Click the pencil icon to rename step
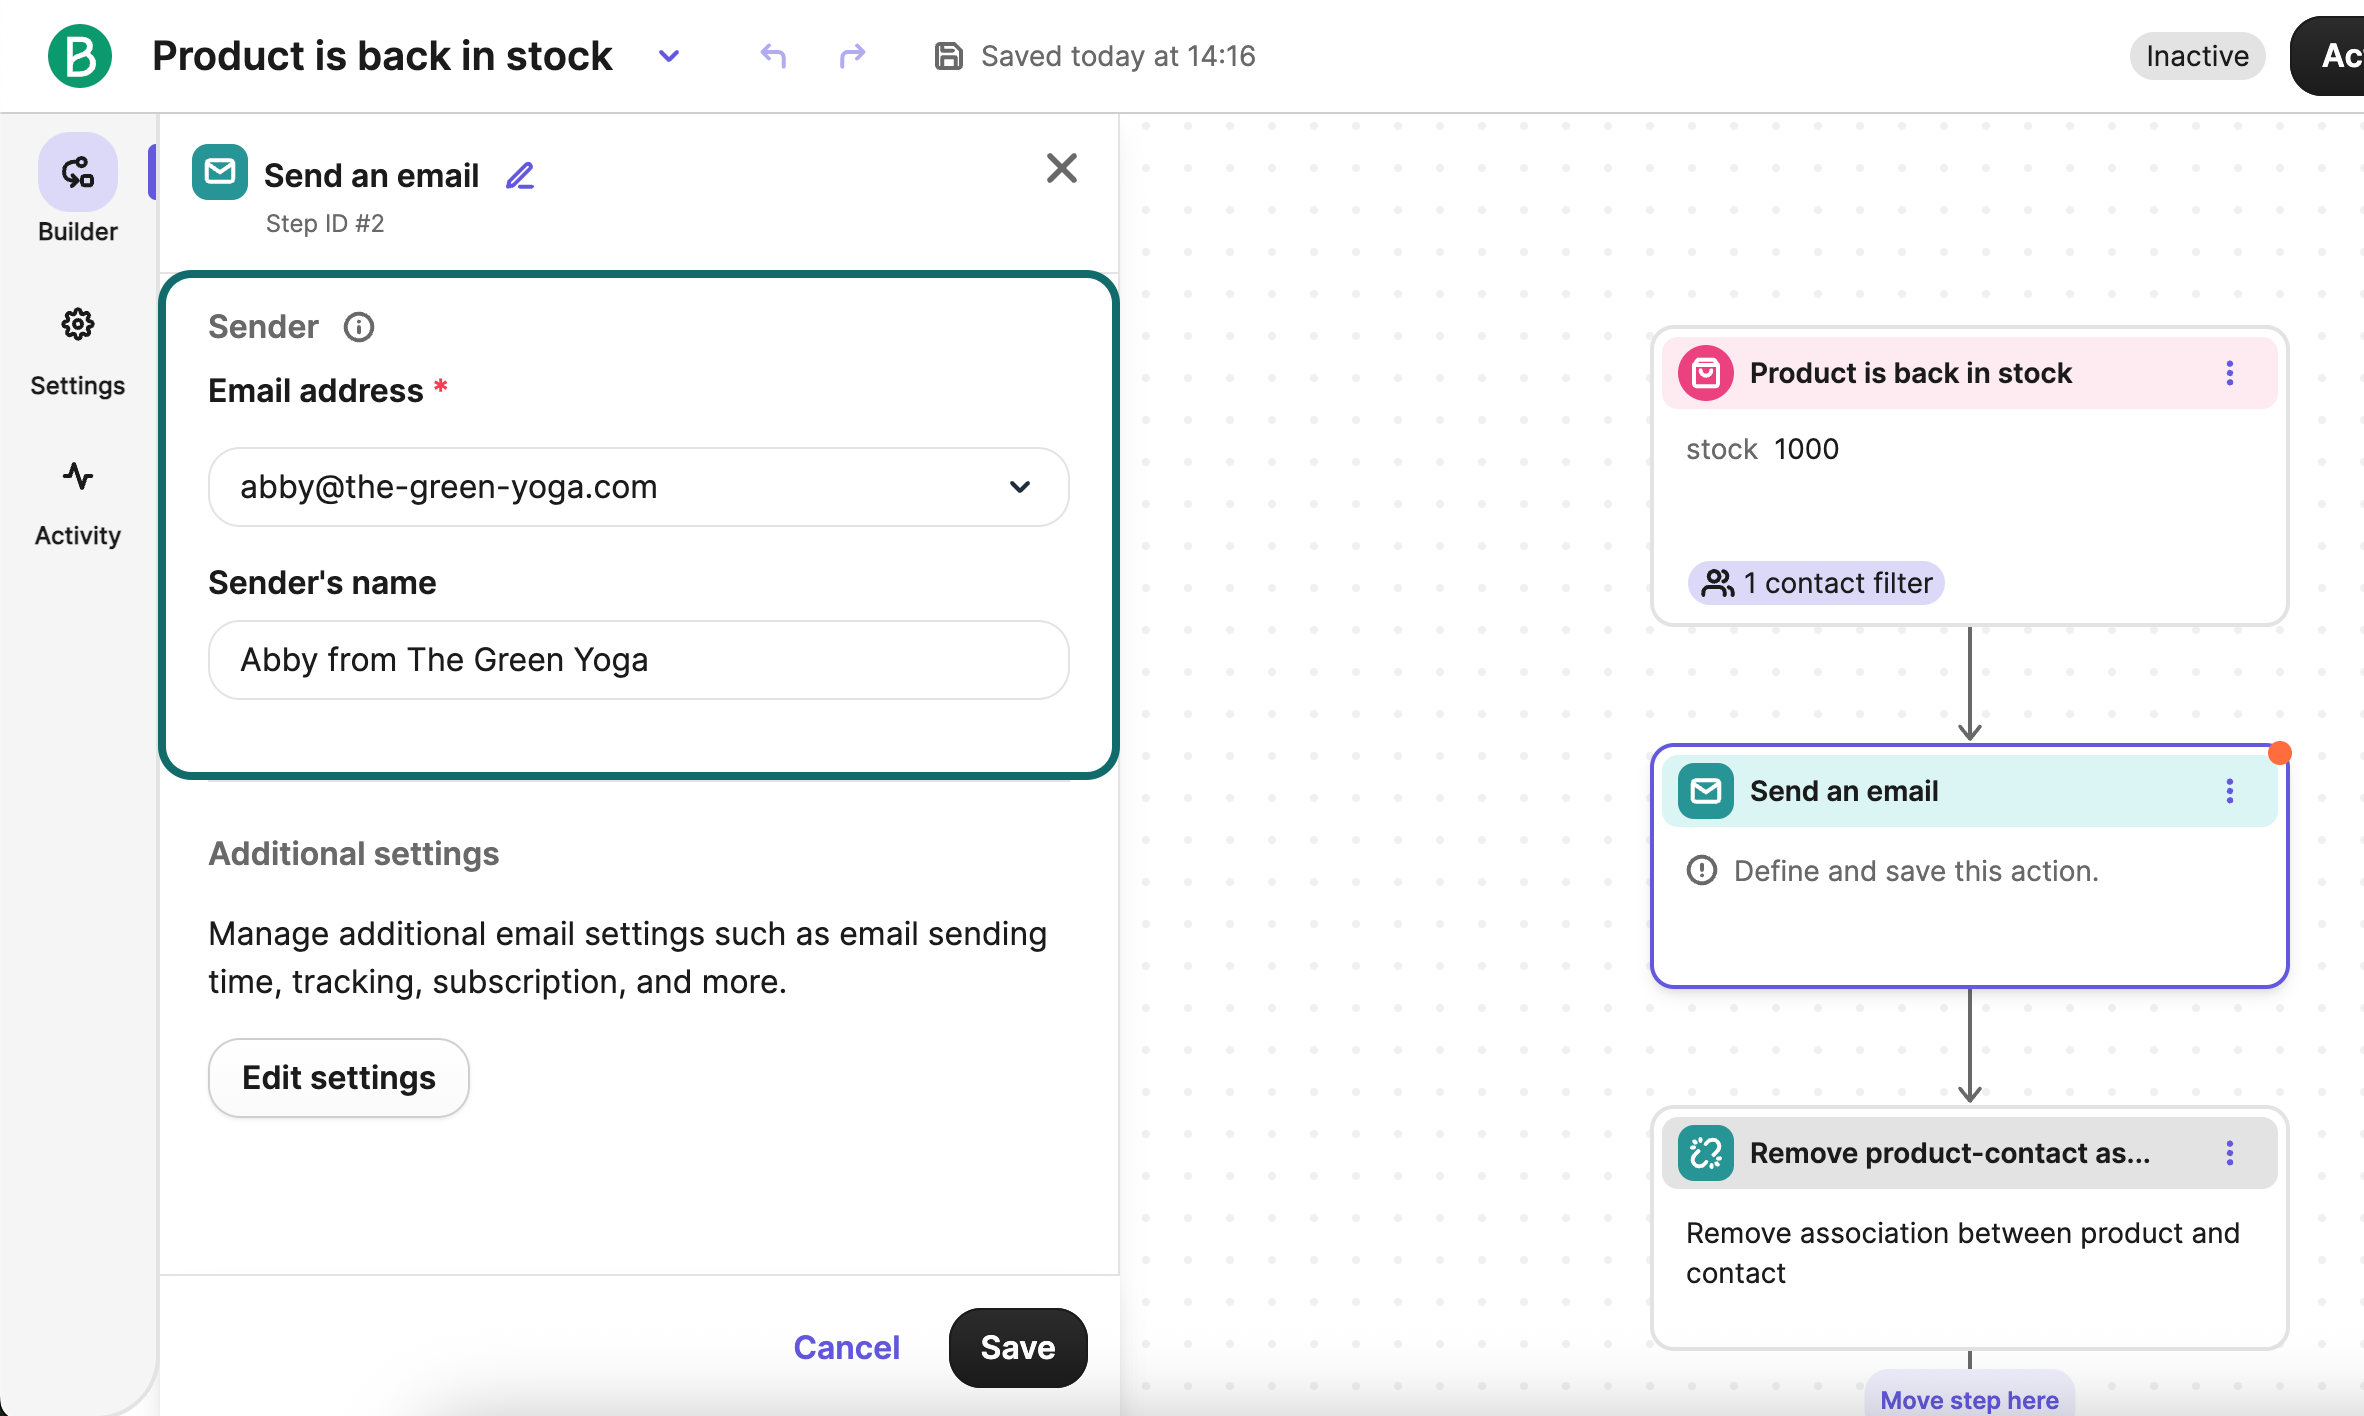This screenshot has height=1416, width=2364. (520, 176)
